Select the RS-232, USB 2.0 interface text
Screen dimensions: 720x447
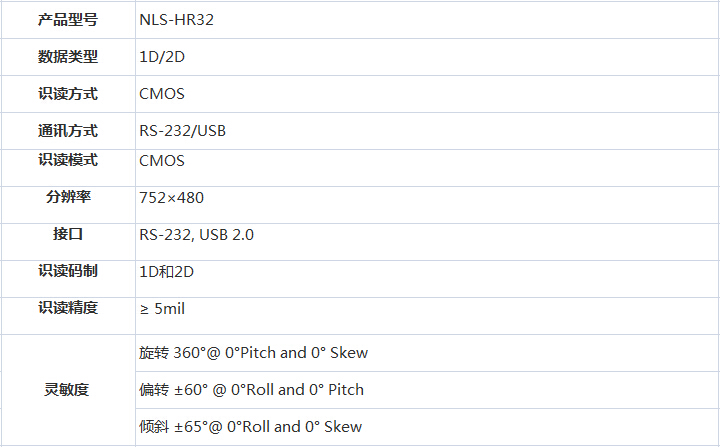(197, 235)
